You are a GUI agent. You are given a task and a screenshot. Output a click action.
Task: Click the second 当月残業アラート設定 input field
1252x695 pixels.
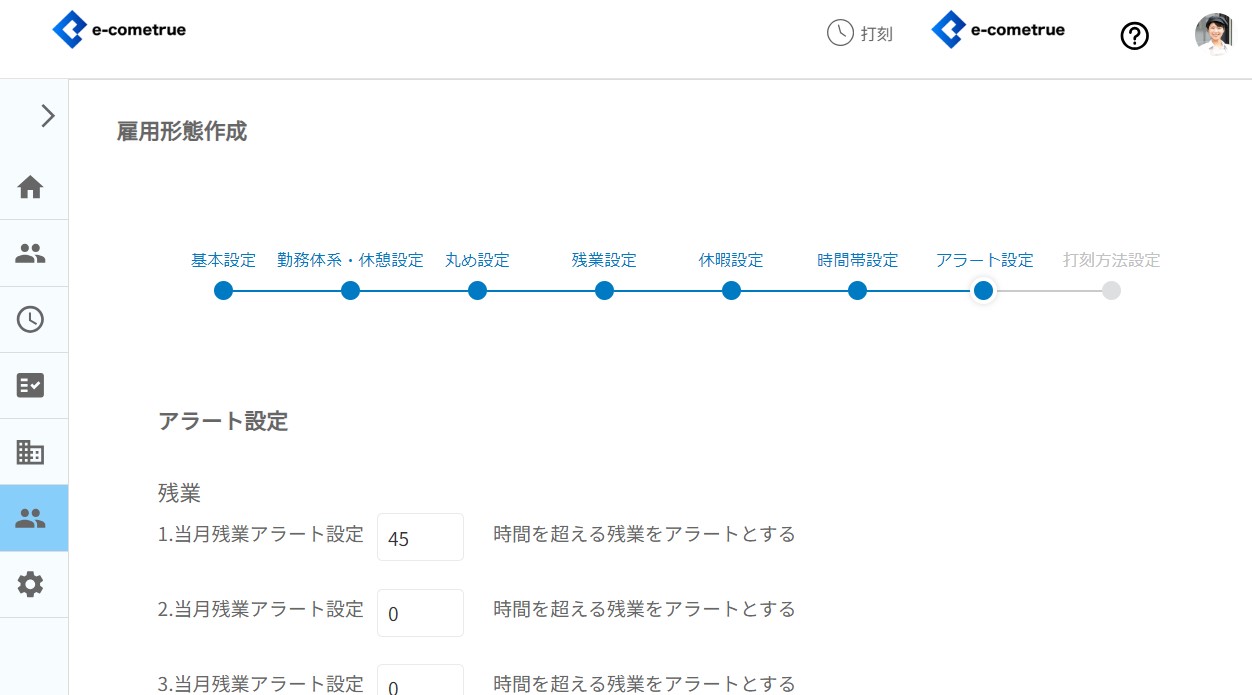click(420, 614)
